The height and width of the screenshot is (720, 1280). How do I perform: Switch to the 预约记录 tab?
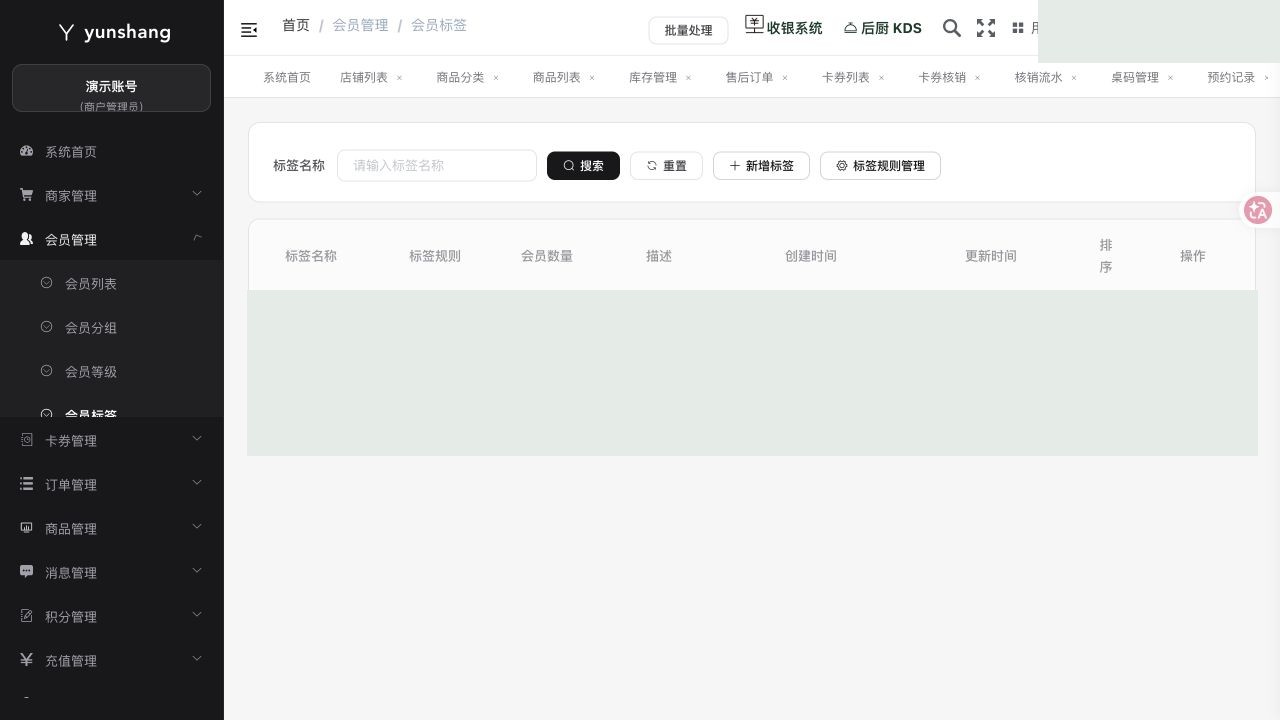point(1231,78)
